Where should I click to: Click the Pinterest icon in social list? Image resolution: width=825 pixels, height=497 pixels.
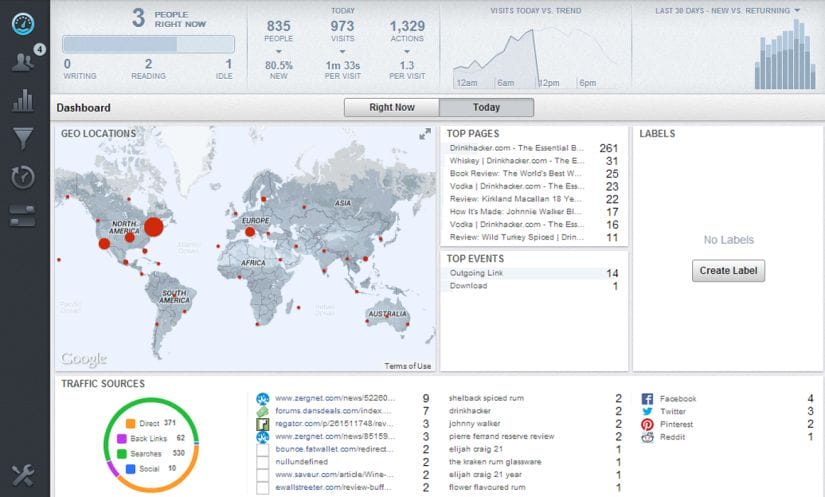[647, 424]
